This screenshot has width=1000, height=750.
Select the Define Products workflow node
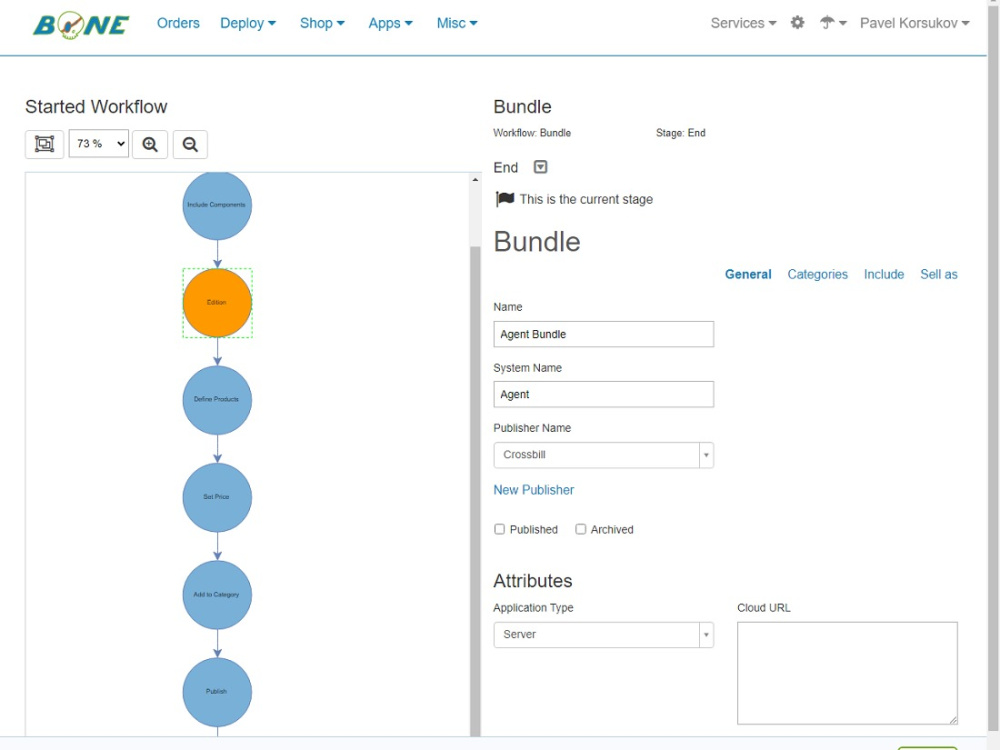217,400
